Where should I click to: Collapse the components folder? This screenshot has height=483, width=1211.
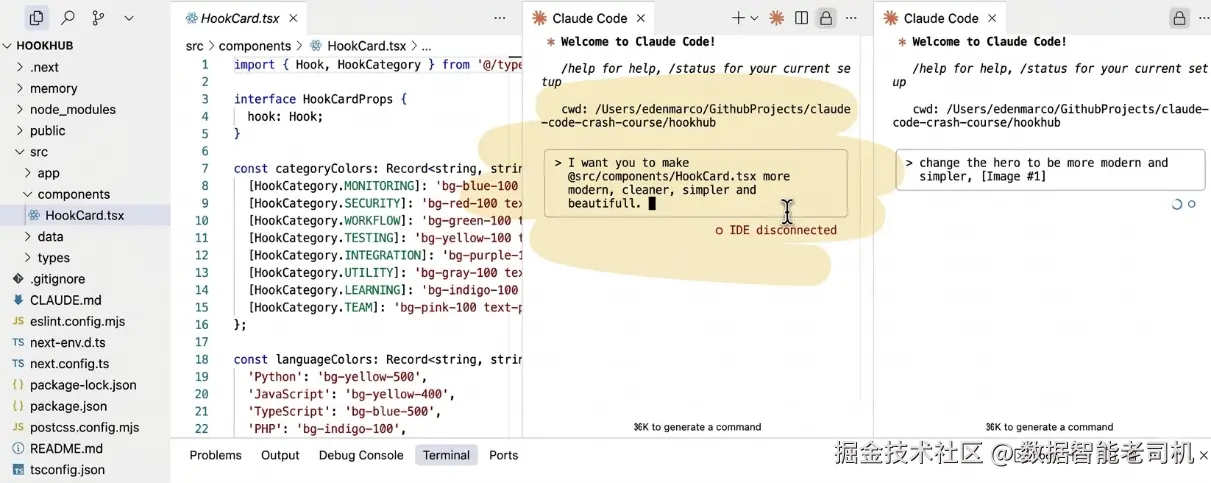[x=73, y=194]
